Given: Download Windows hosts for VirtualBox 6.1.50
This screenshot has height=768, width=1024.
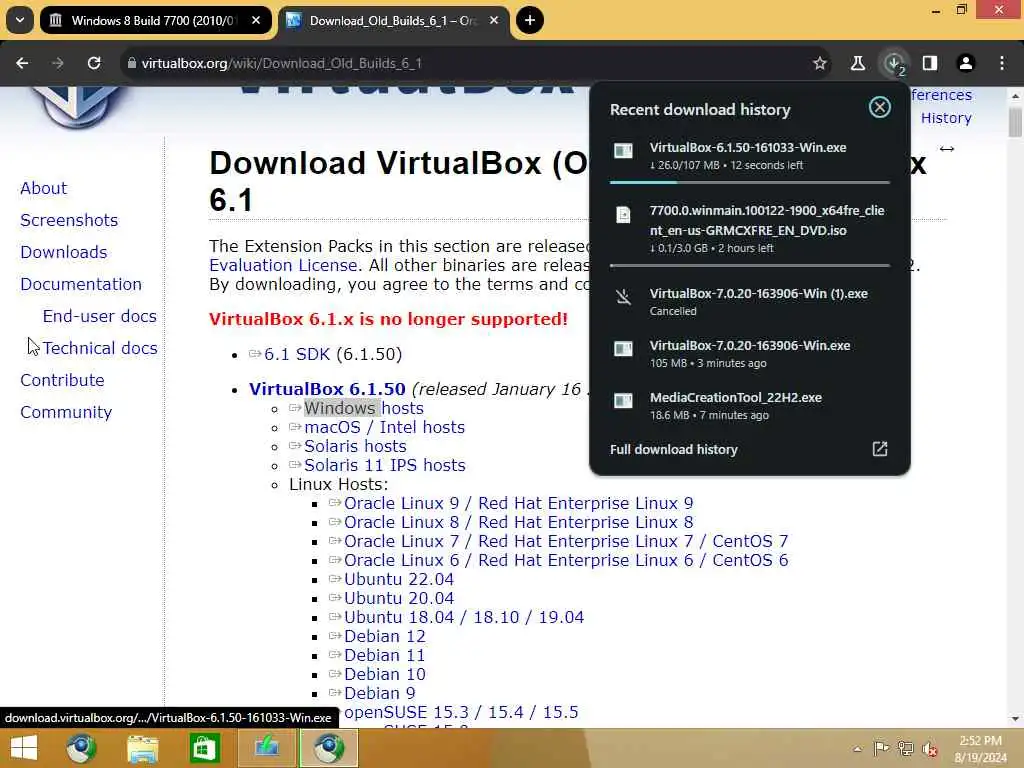Looking at the screenshot, I should click(364, 408).
